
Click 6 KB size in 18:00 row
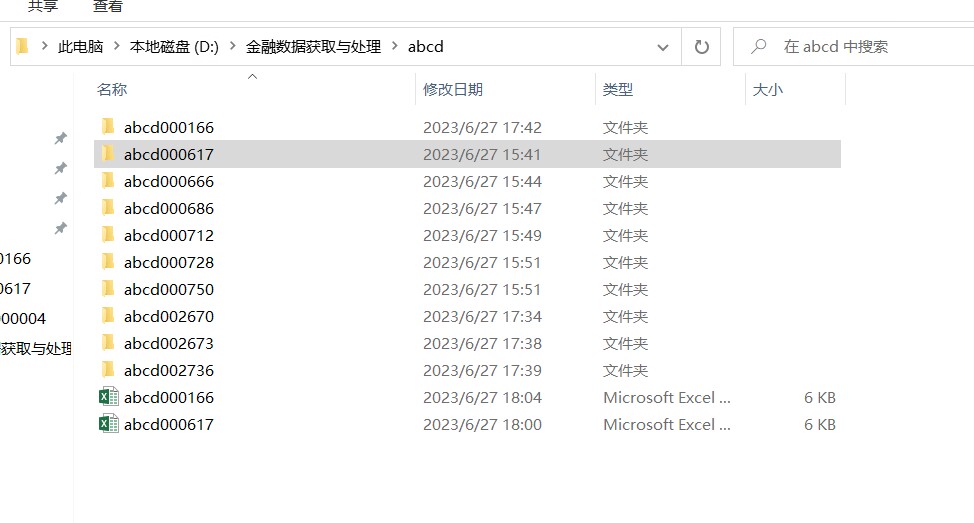(x=820, y=424)
